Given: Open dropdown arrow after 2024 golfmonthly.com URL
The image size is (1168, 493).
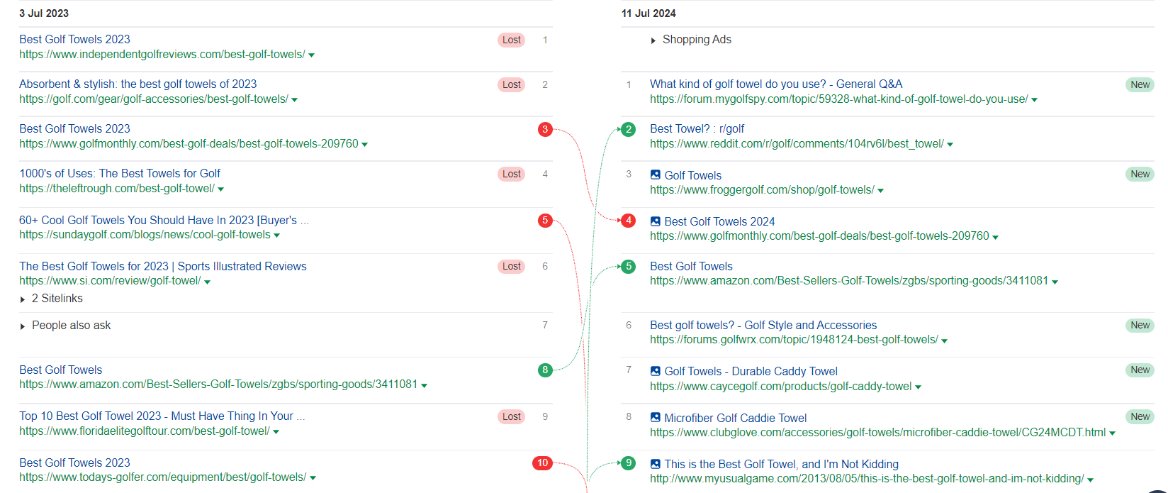Looking at the screenshot, I should click(995, 237).
